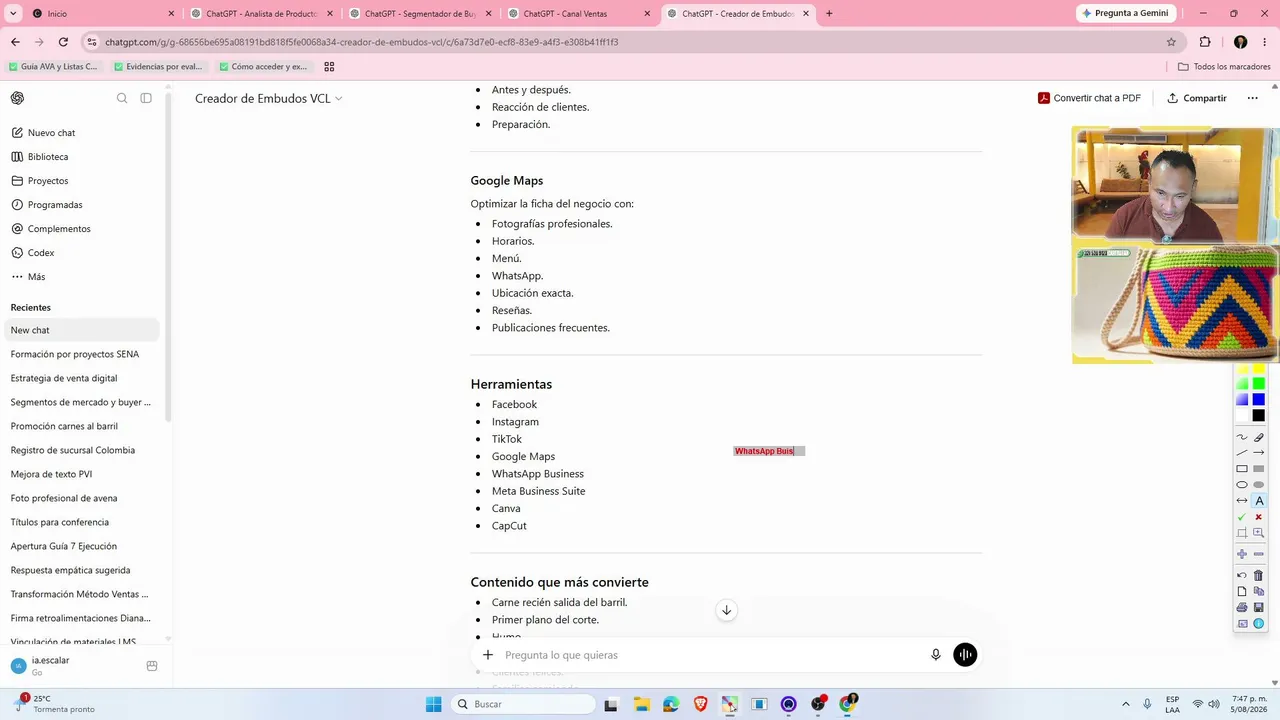
Task: Click the microphone dictation icon
Action: click(x=936, y=655)
